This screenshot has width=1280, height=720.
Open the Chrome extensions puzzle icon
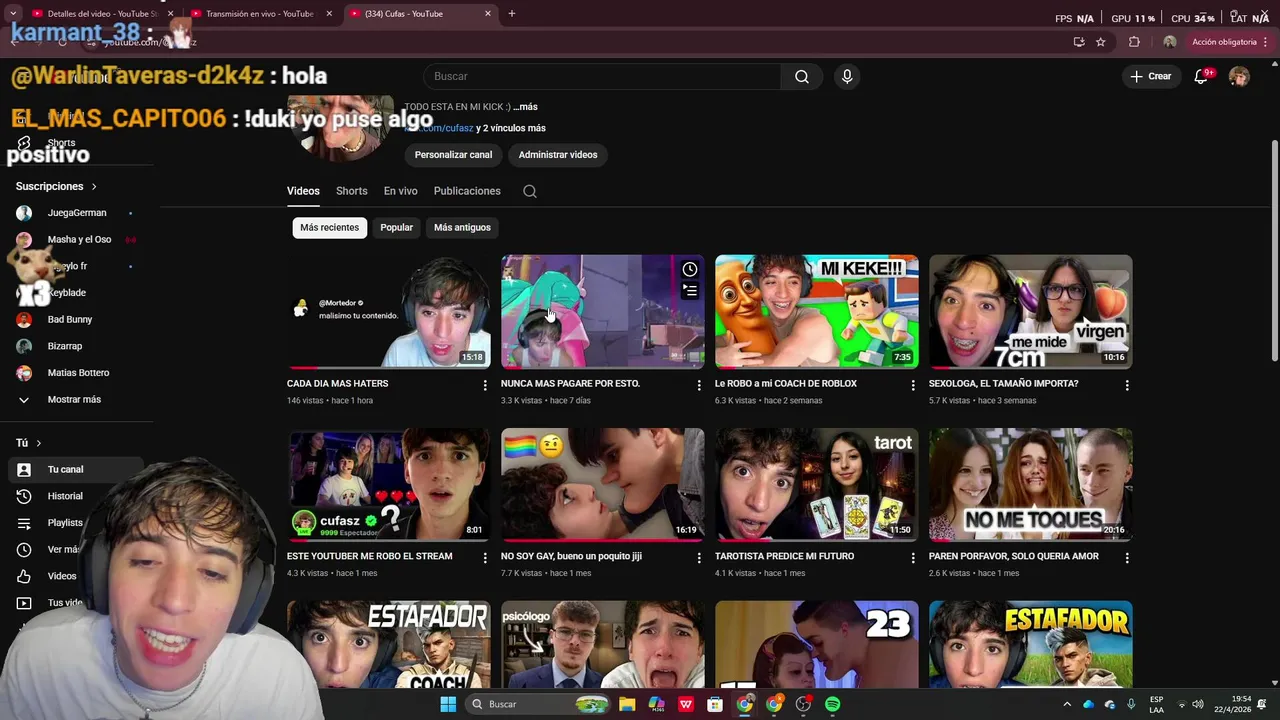point(1134,42)
